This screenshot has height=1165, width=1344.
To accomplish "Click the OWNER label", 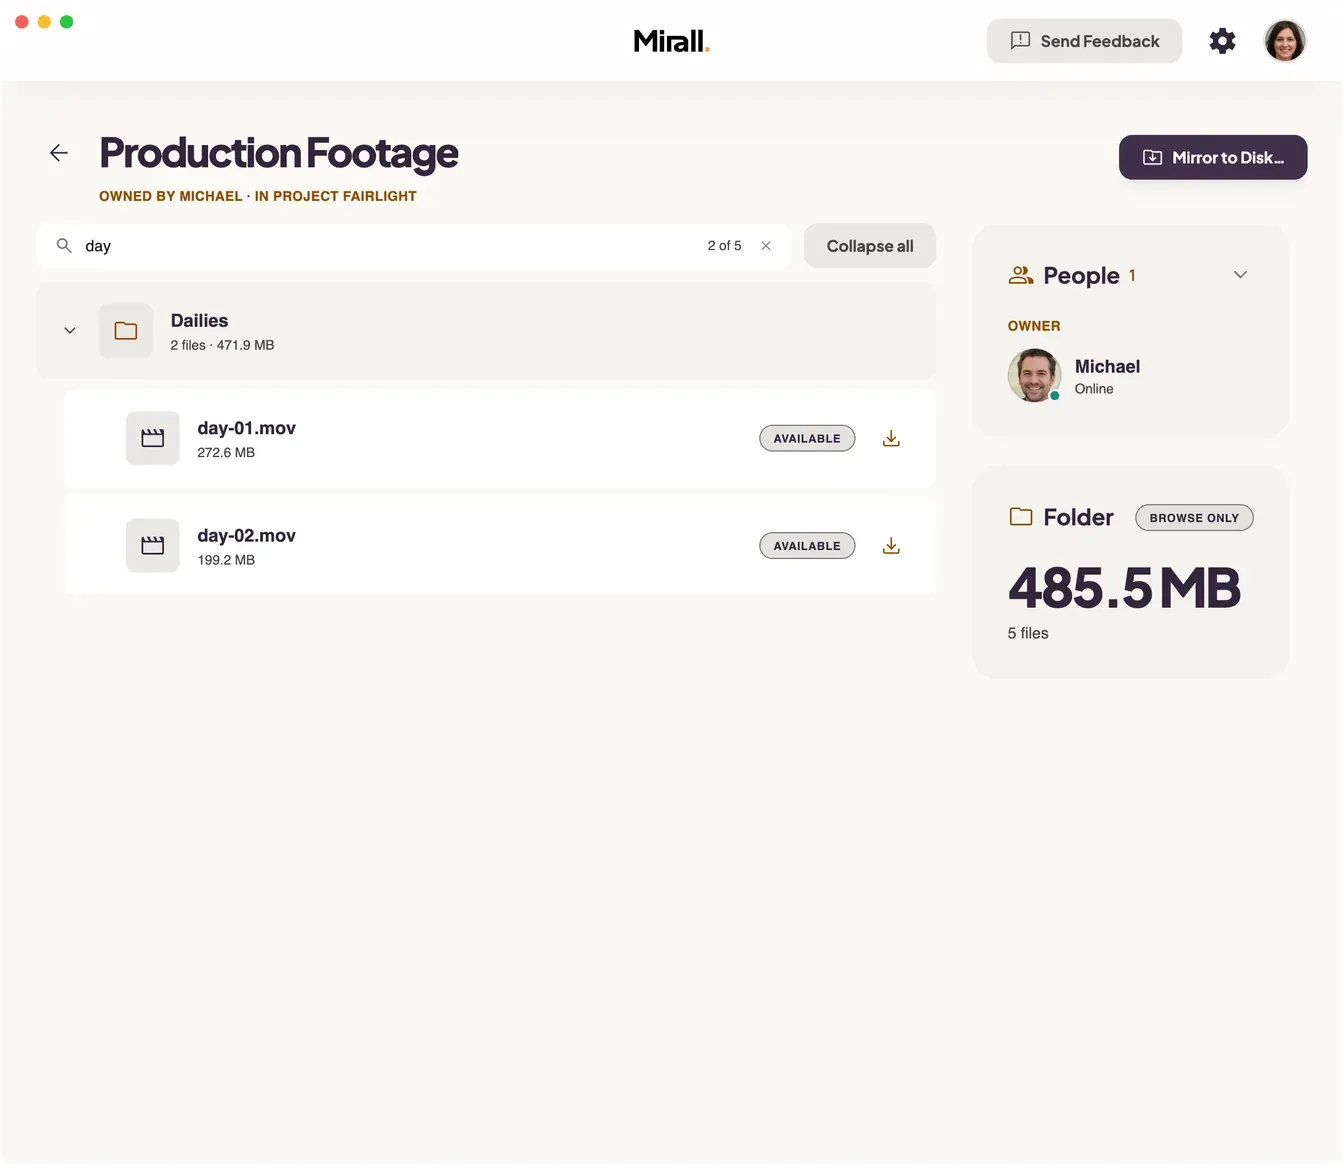I will [x=1034, y=326].
